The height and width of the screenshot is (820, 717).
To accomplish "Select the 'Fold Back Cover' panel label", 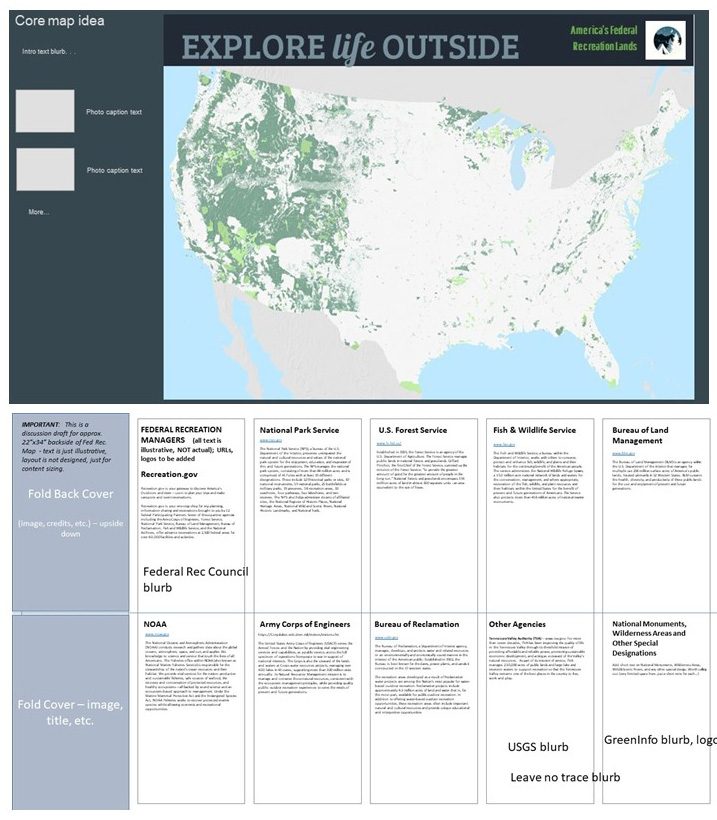I will point(71,494).
